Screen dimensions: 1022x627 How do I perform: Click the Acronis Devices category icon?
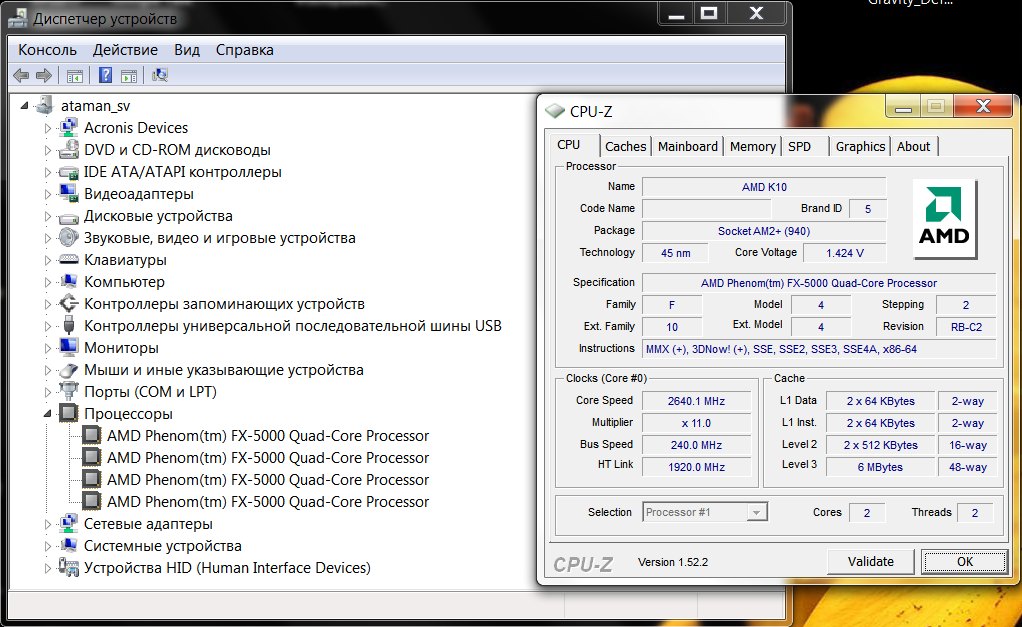click(68, 128)
